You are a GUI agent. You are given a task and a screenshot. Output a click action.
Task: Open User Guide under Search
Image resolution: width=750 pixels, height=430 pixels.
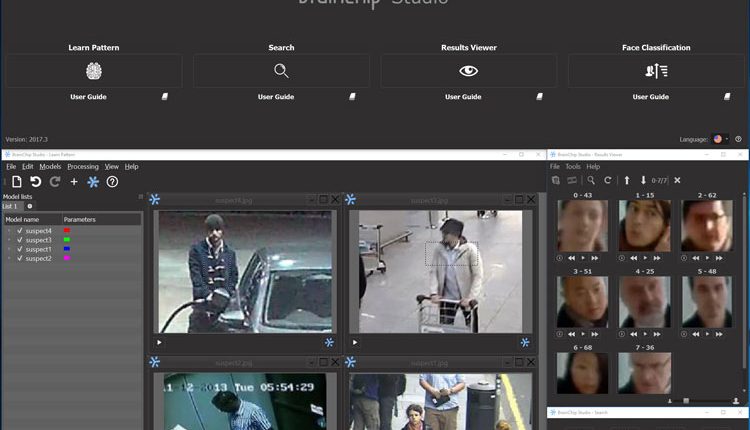pyautogui.click(x=276, y=97)
